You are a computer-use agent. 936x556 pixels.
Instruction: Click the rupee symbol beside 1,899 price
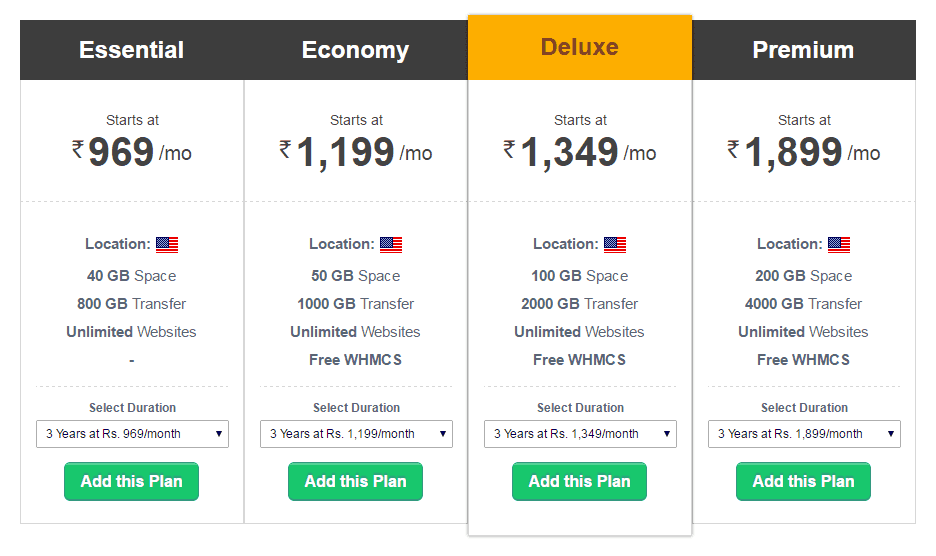(734, 149)
